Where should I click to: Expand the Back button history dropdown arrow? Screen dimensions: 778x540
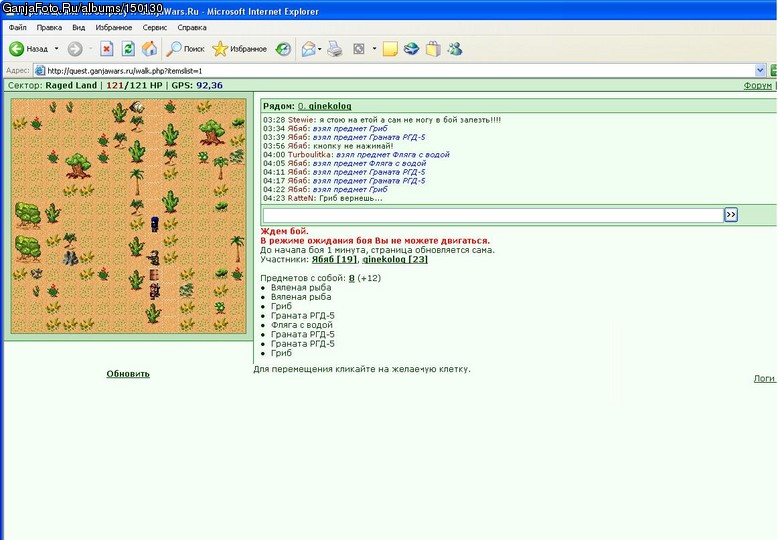click(57, 49)
